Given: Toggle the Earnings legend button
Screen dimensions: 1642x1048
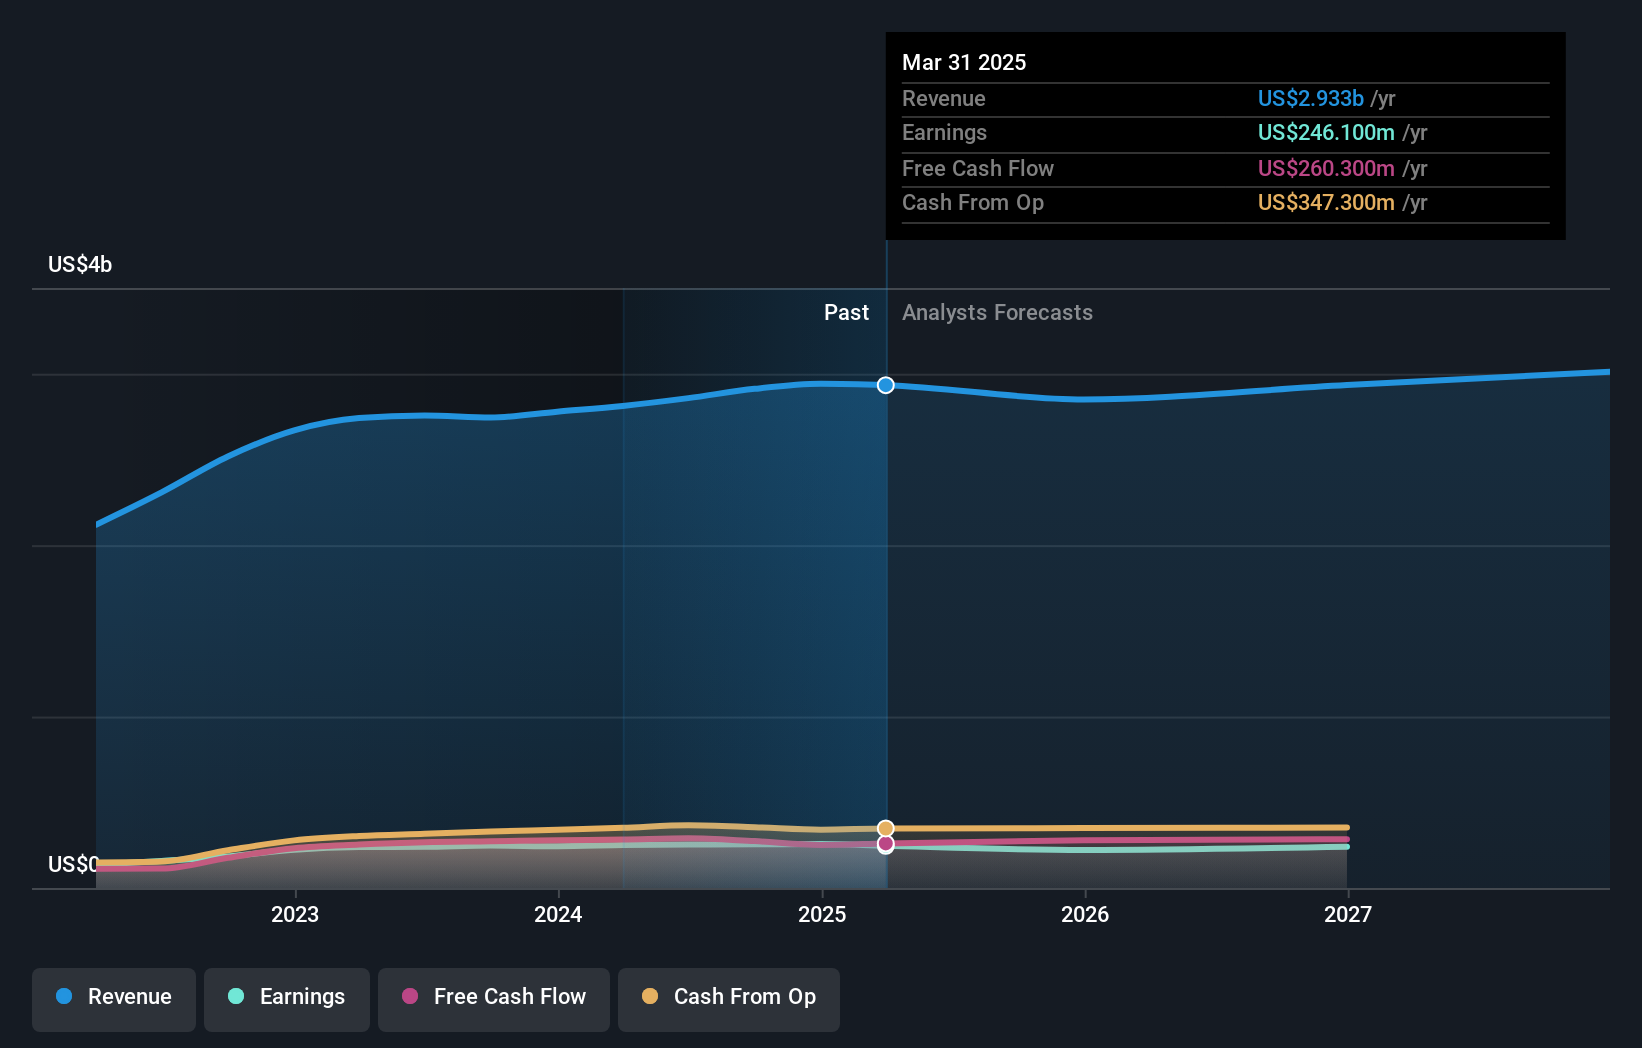Looking at the screenshot, I should pyautogui.click(x=287, y=999).
